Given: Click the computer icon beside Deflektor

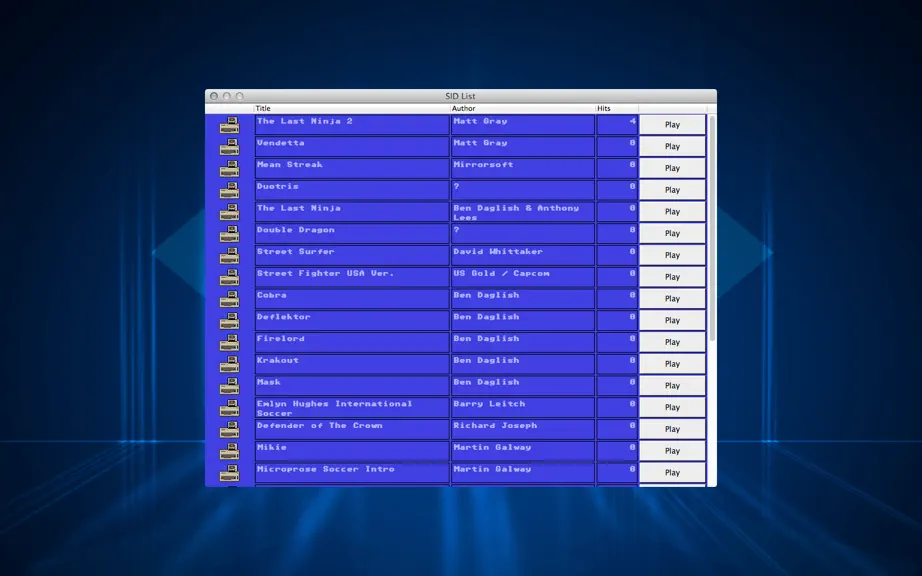Looking at the screenshot, I should (229, 321).
